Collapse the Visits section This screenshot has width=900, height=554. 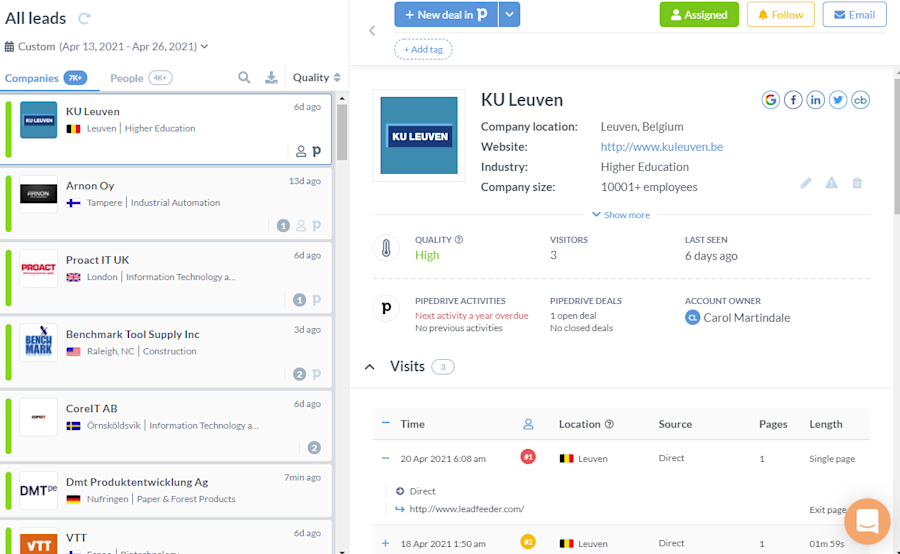(370, 367)
